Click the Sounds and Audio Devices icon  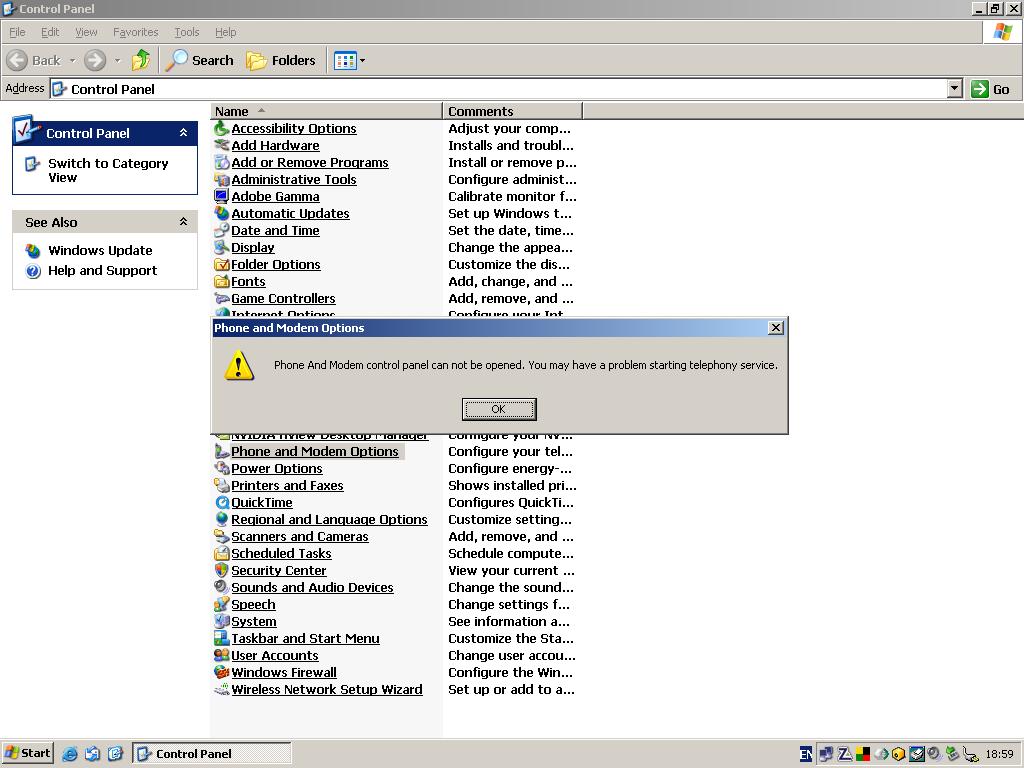tap(222, 587)
